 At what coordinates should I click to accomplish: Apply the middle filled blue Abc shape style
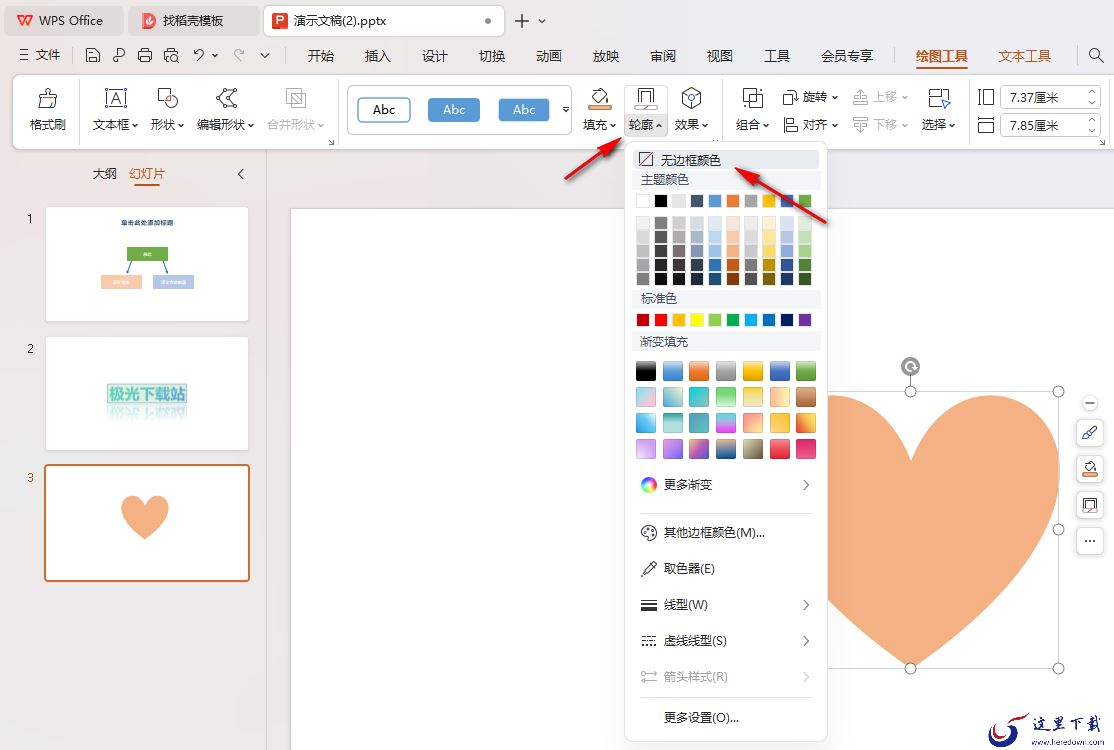453,110
